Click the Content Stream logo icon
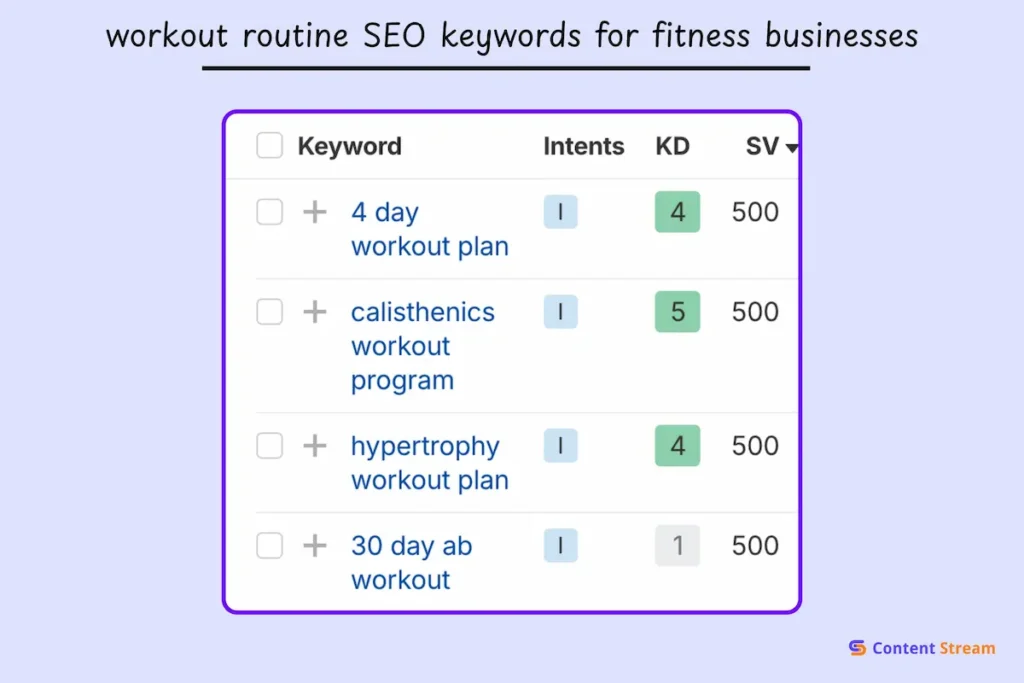The width and height of the screenshot is (1024, 683). click(x=857, y=648)
